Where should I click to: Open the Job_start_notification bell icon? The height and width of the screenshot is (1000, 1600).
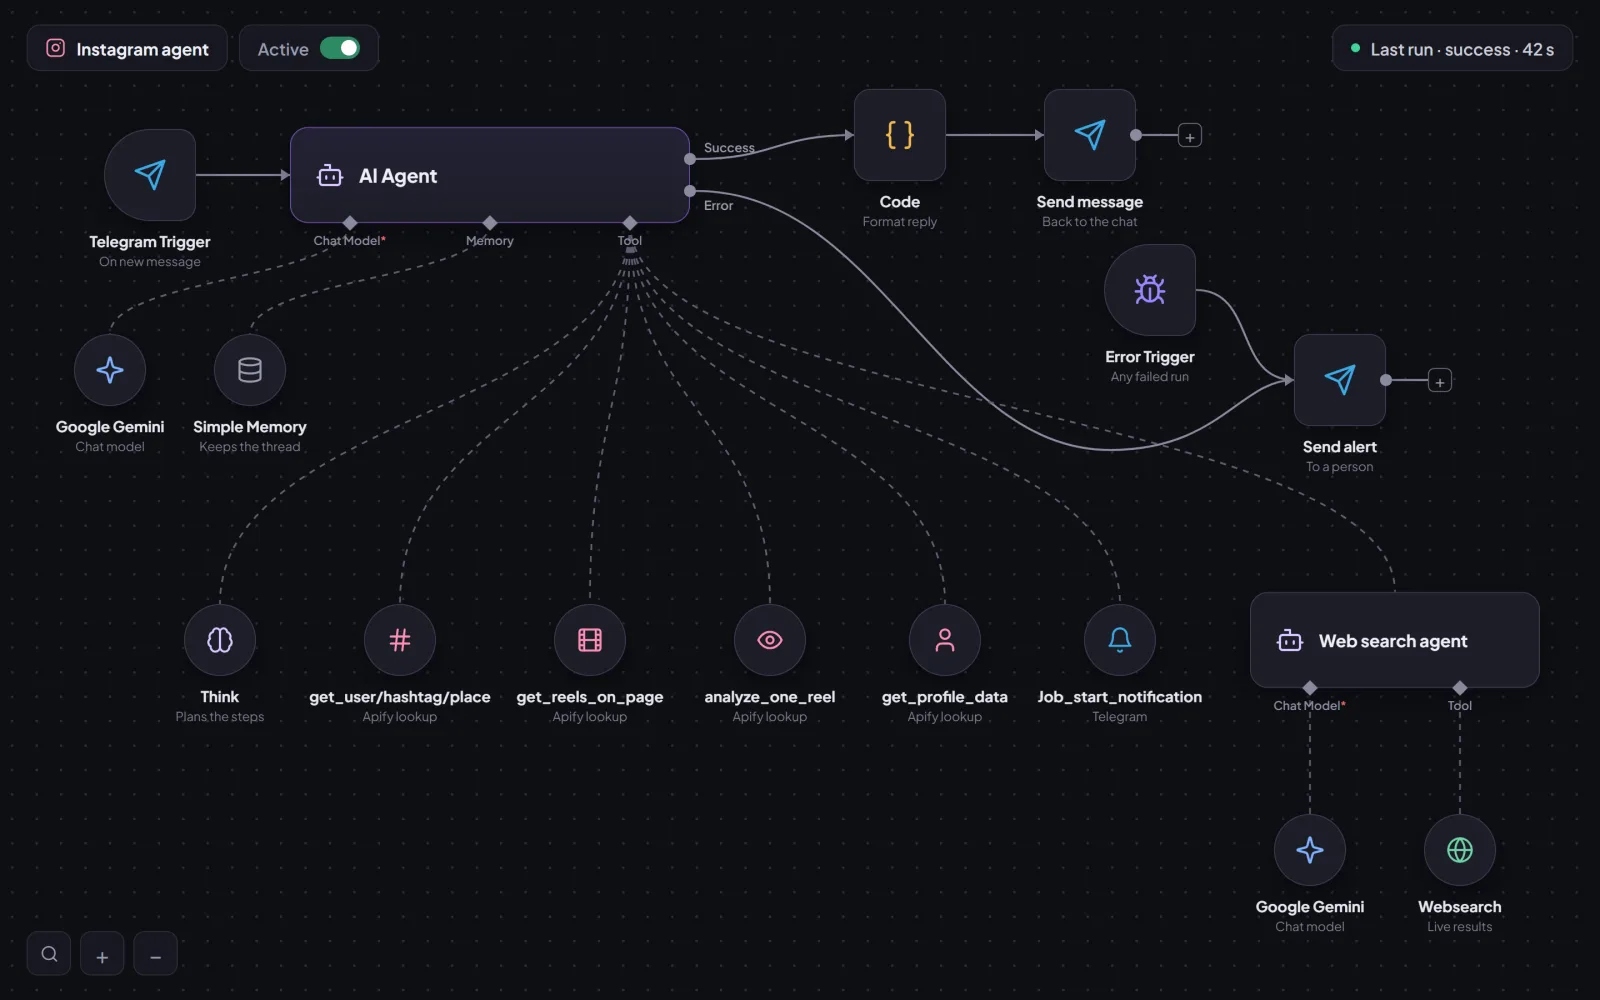coord(1120,640)
